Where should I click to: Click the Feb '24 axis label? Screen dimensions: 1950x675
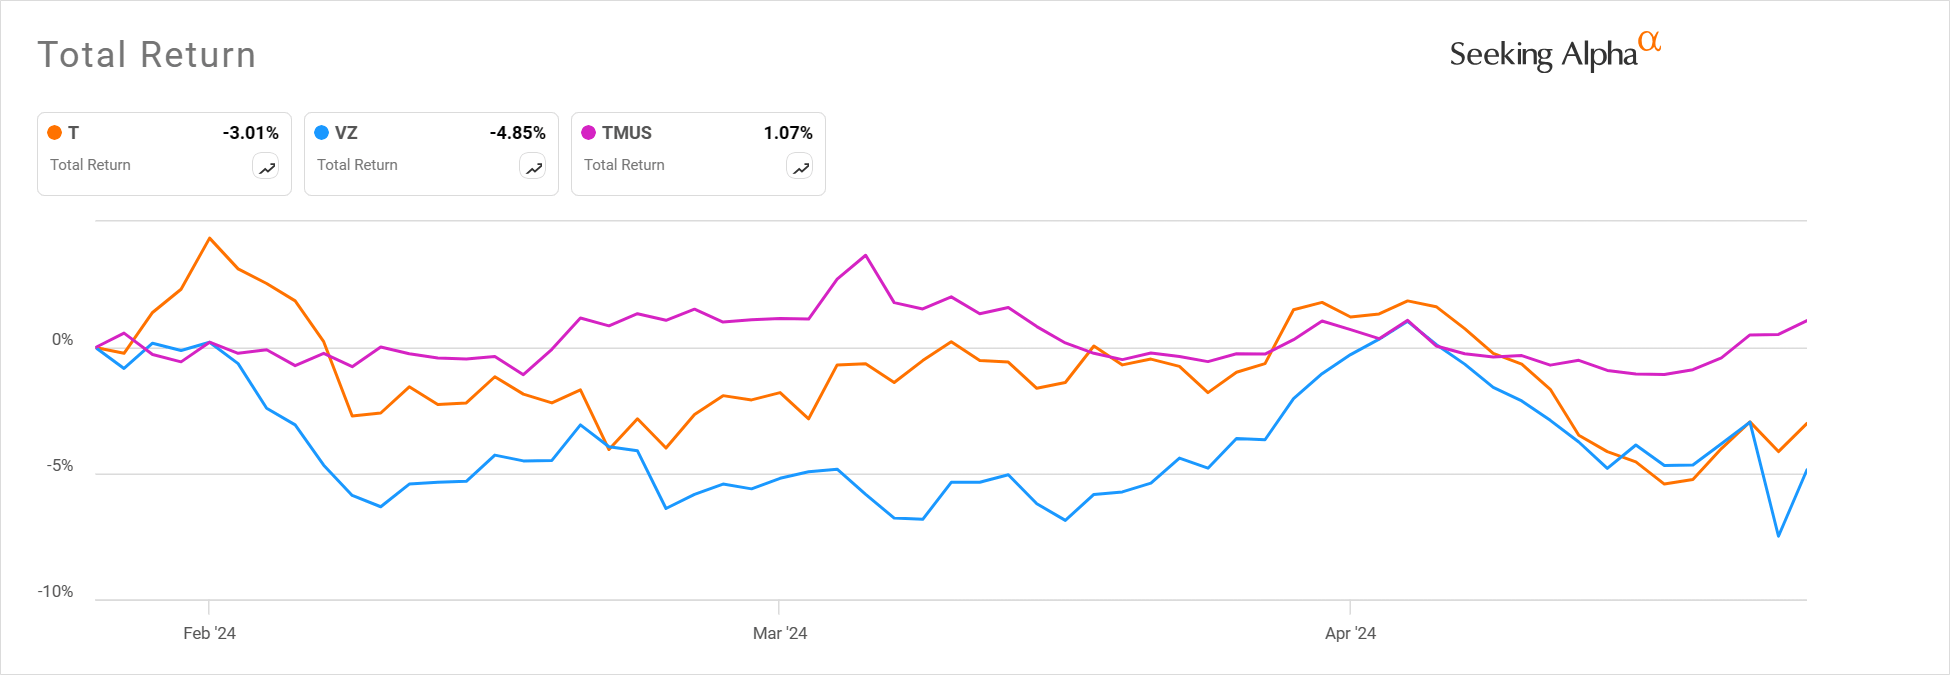[x=209, y=633]
